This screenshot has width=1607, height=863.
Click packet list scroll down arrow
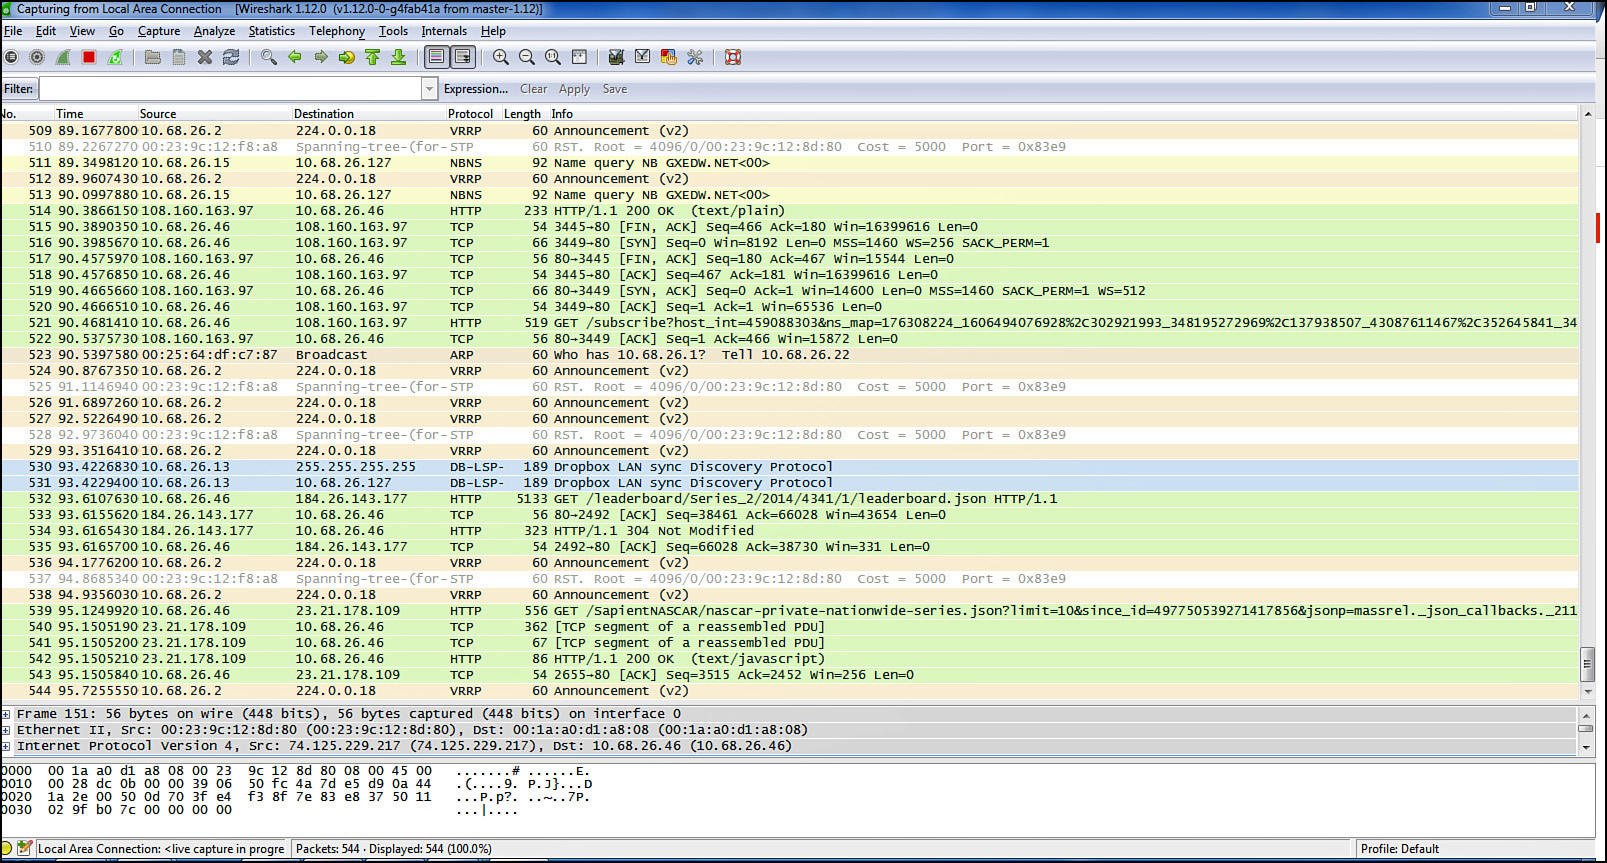1586,691
